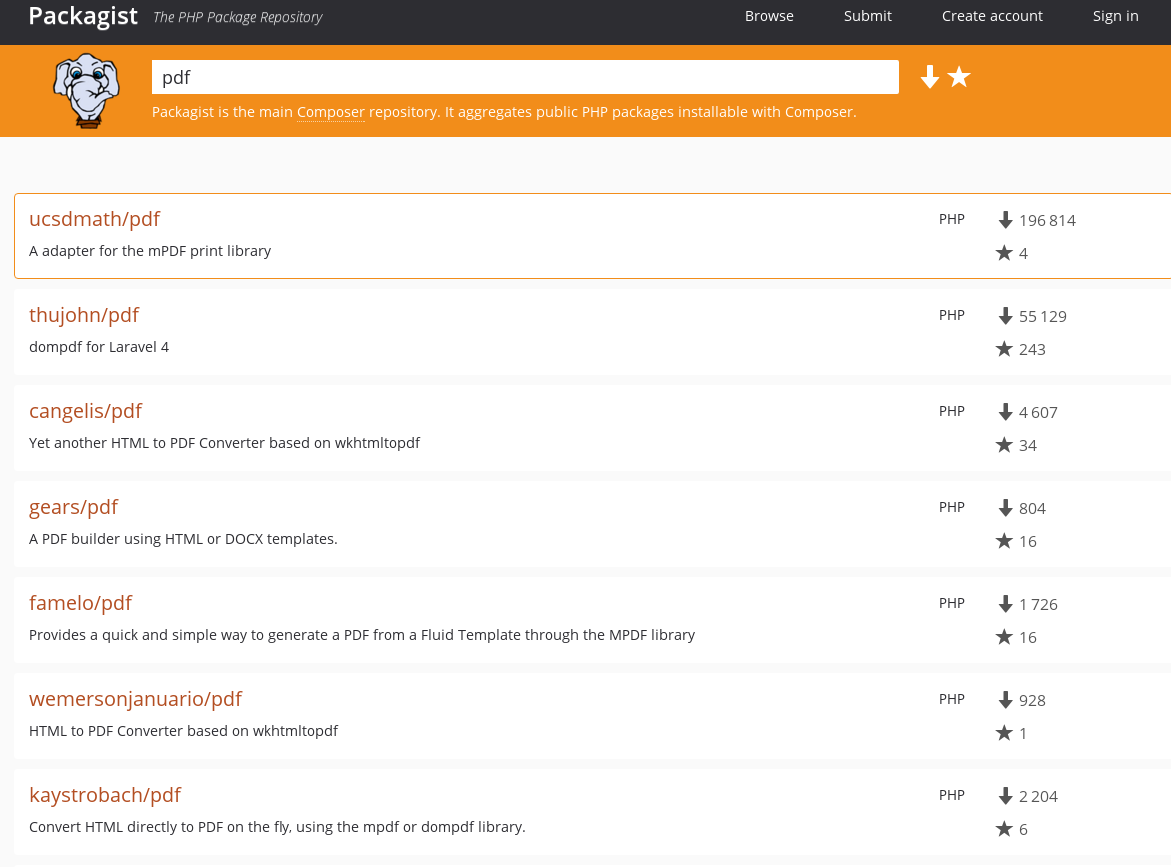Follow the Composer link in the banner

tap(331, 112)
